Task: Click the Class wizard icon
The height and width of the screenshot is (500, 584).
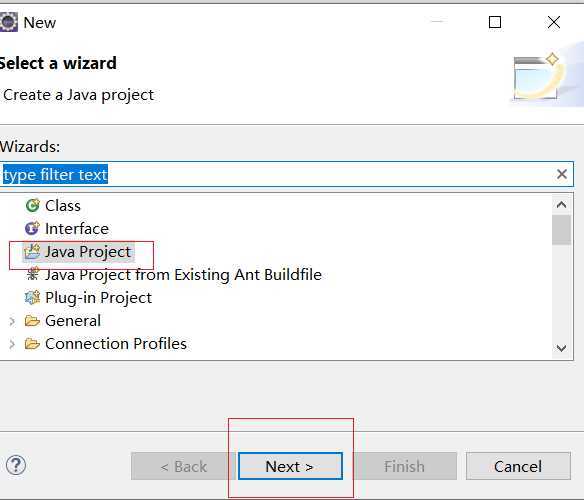Action: click(32, 206)
